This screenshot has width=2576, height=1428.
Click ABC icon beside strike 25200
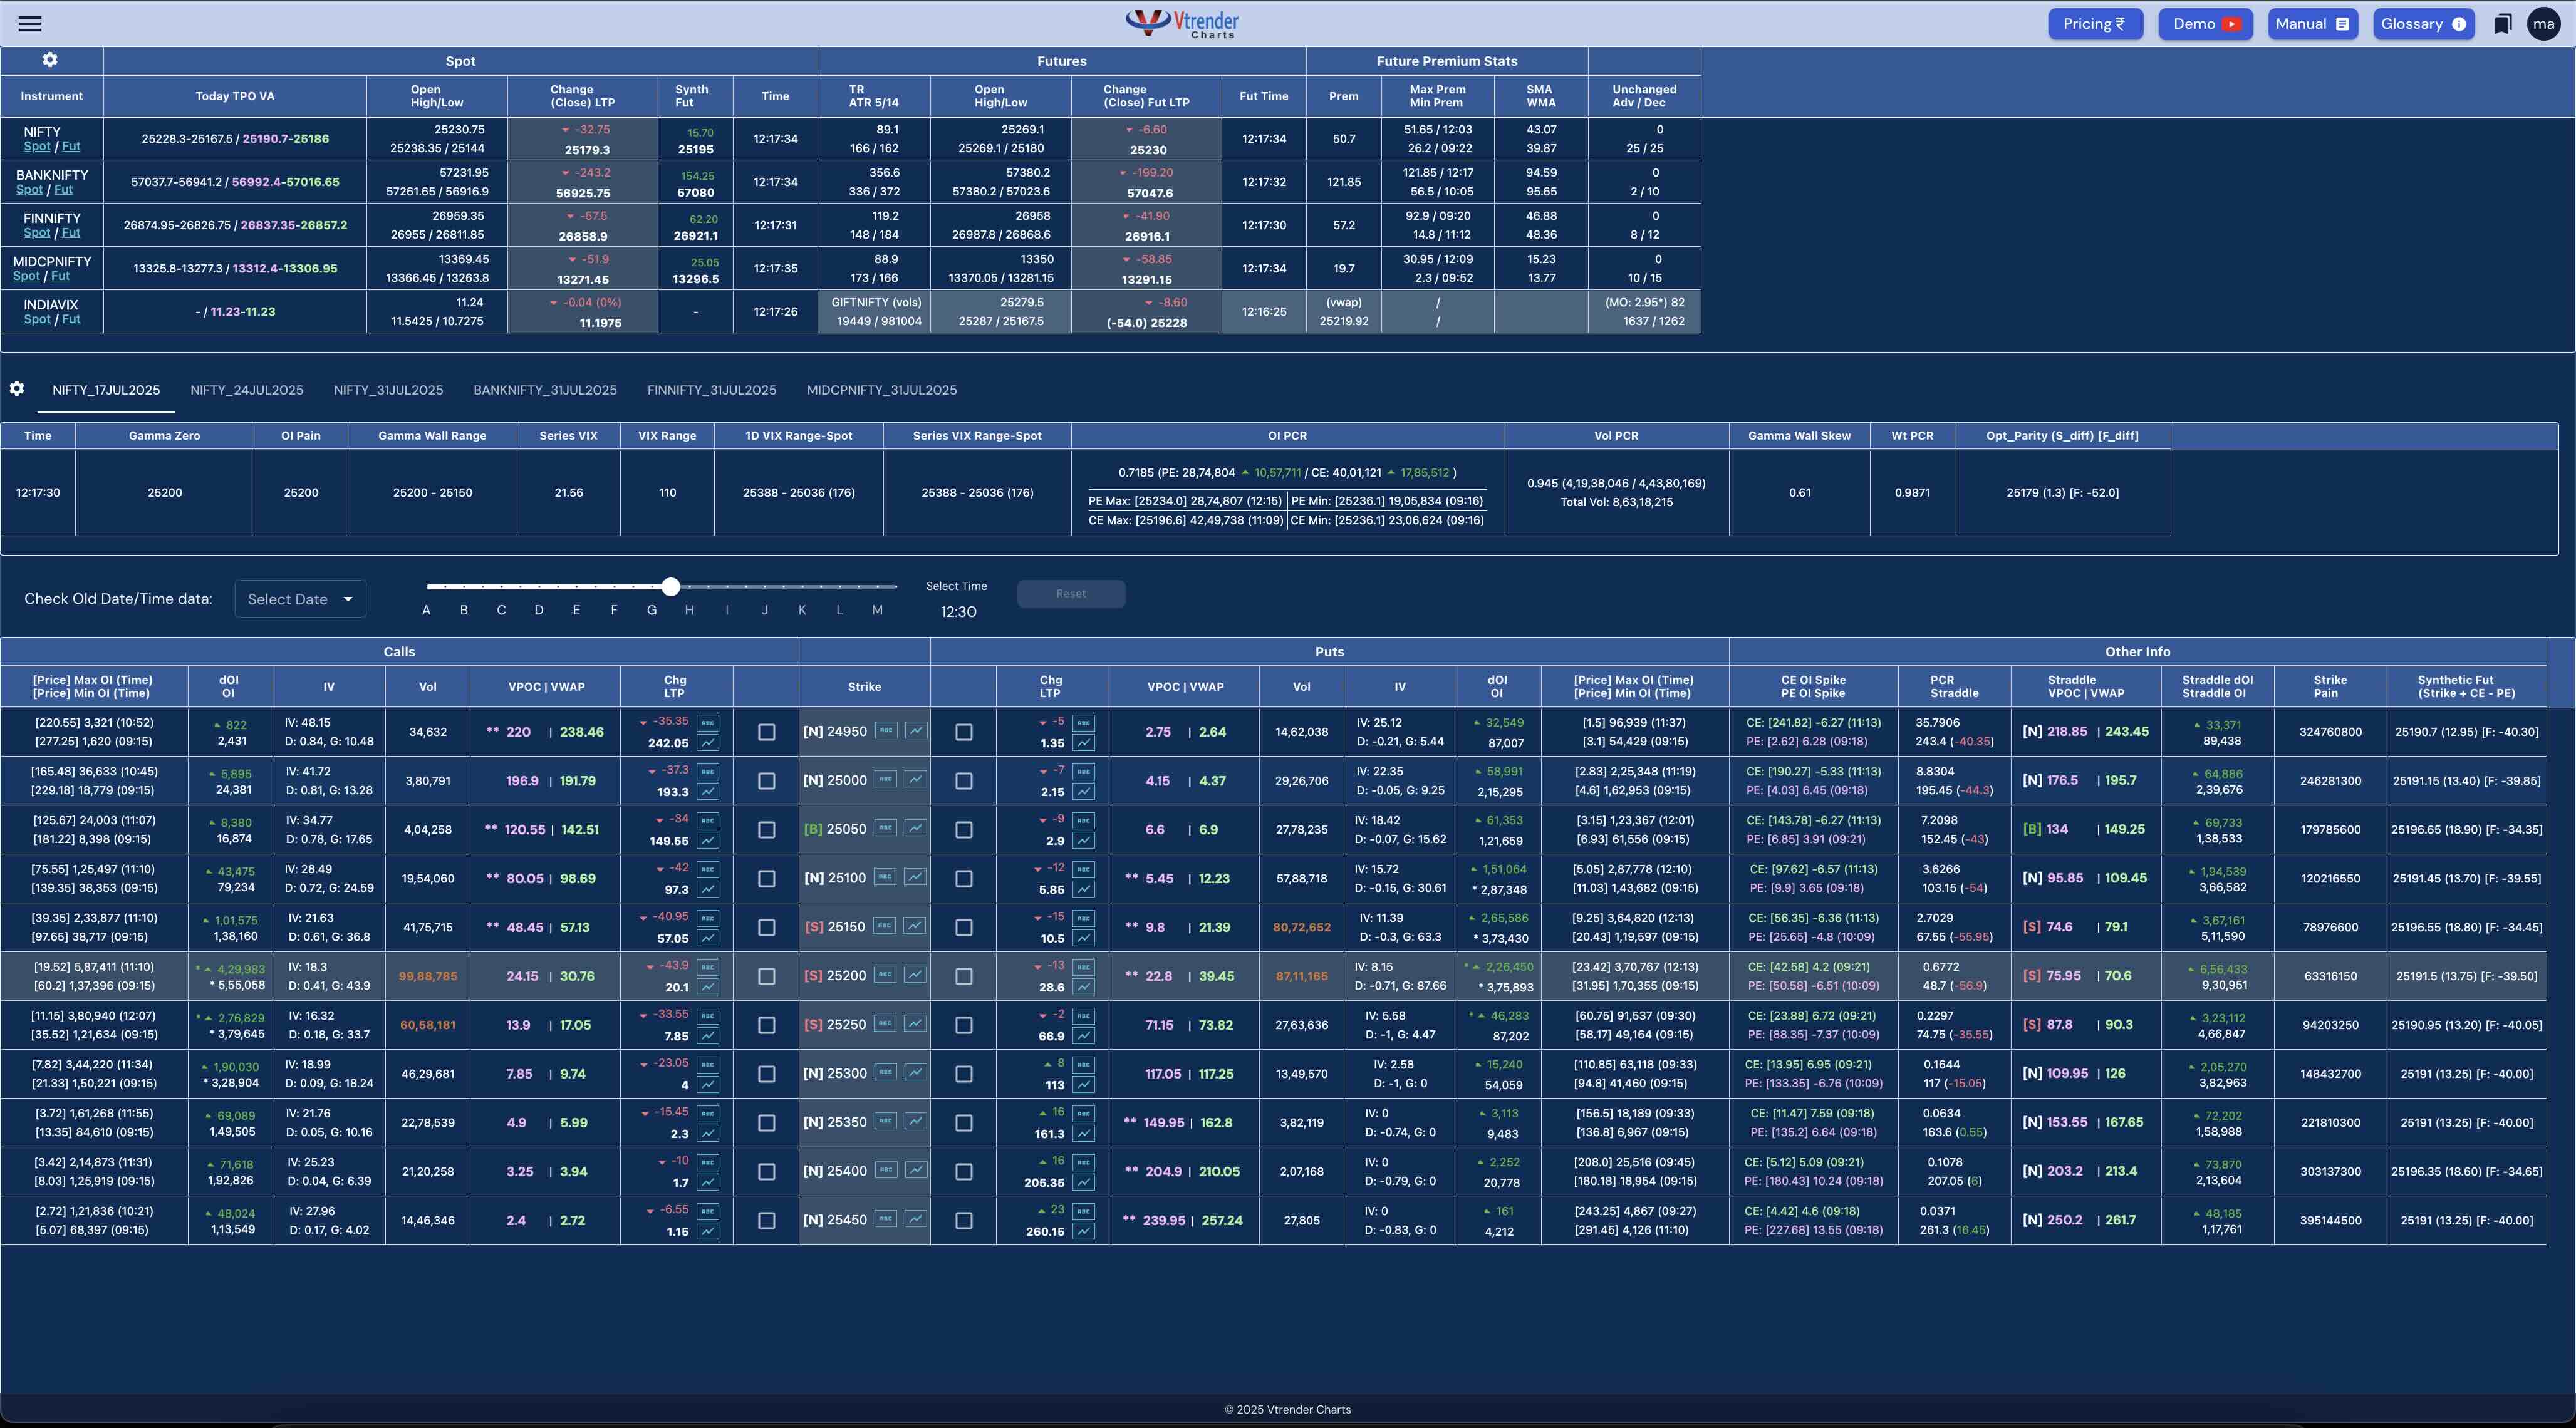[x=885, y=975]
